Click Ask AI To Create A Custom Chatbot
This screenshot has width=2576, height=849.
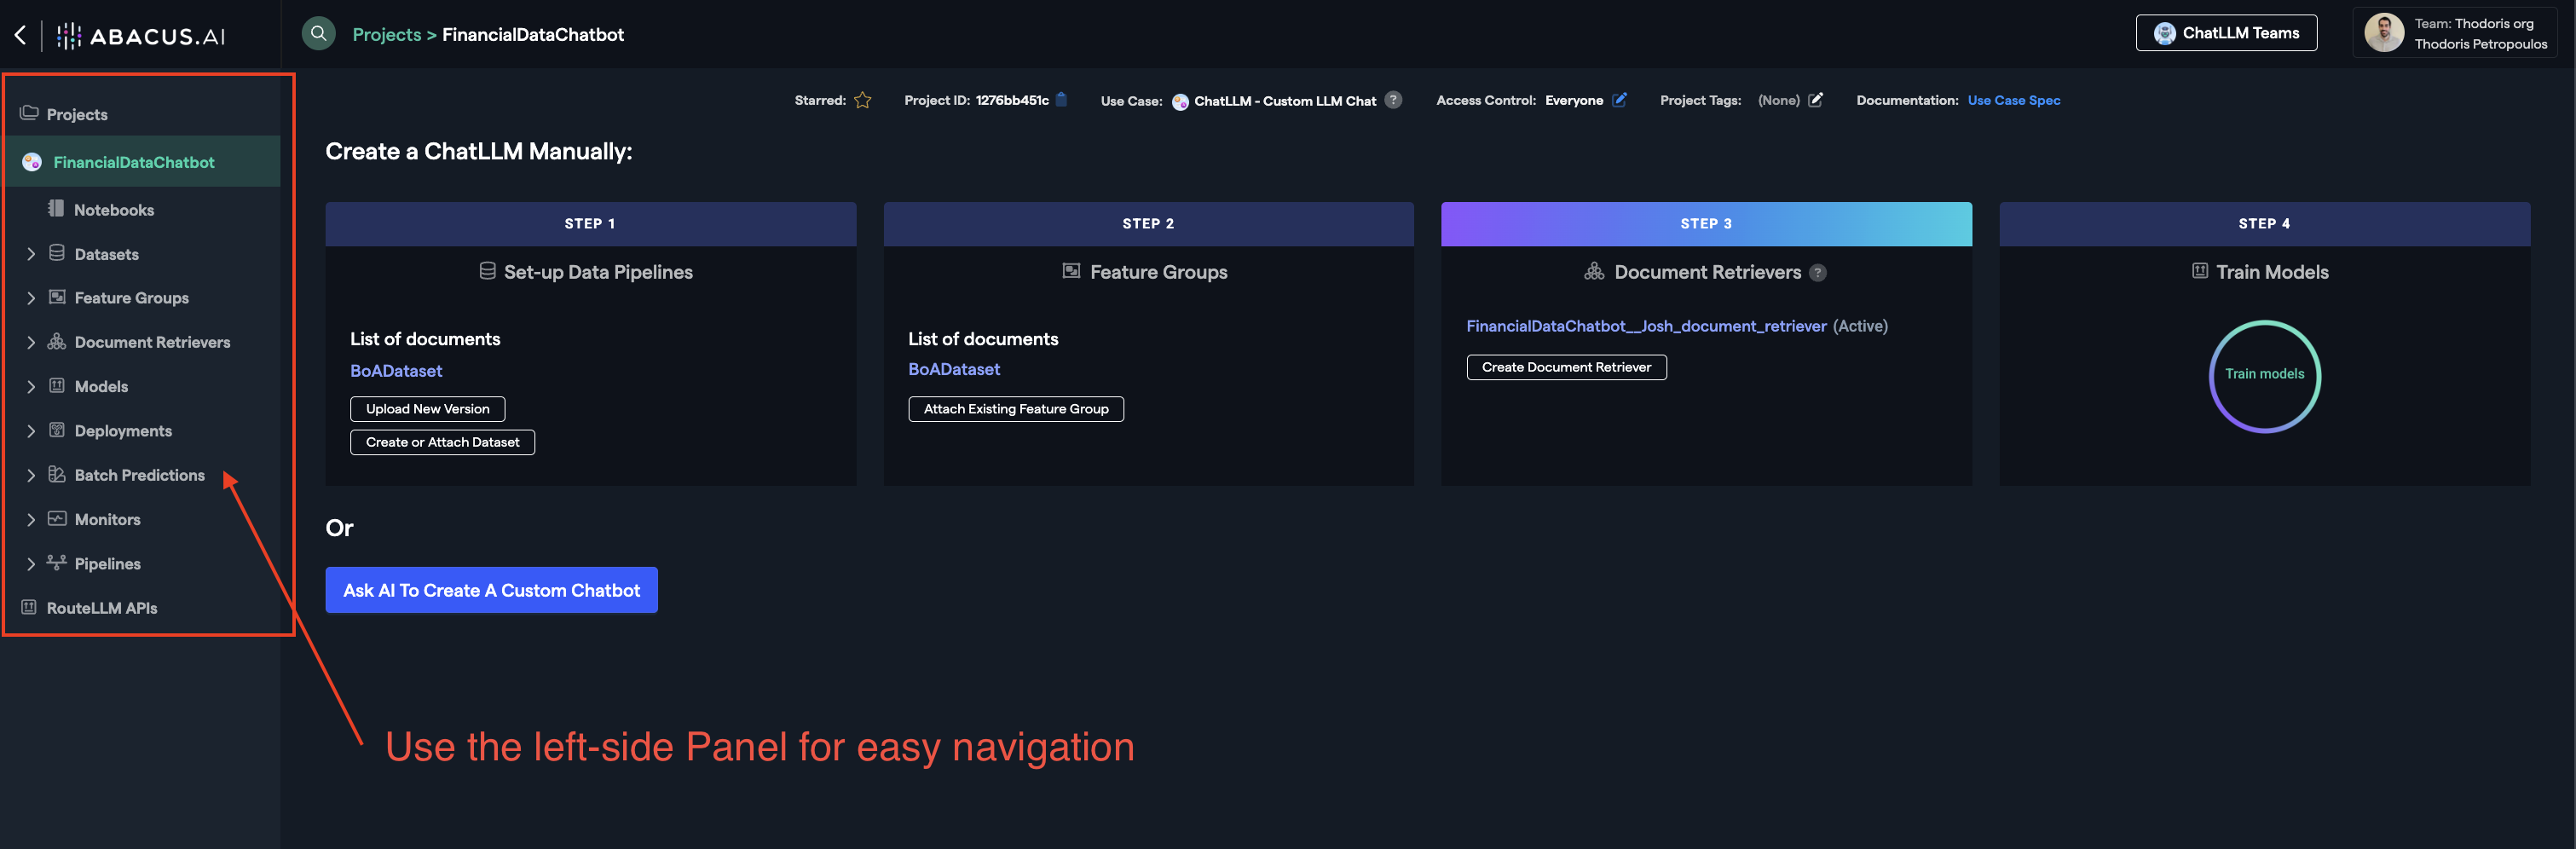[x=491, y=590]
